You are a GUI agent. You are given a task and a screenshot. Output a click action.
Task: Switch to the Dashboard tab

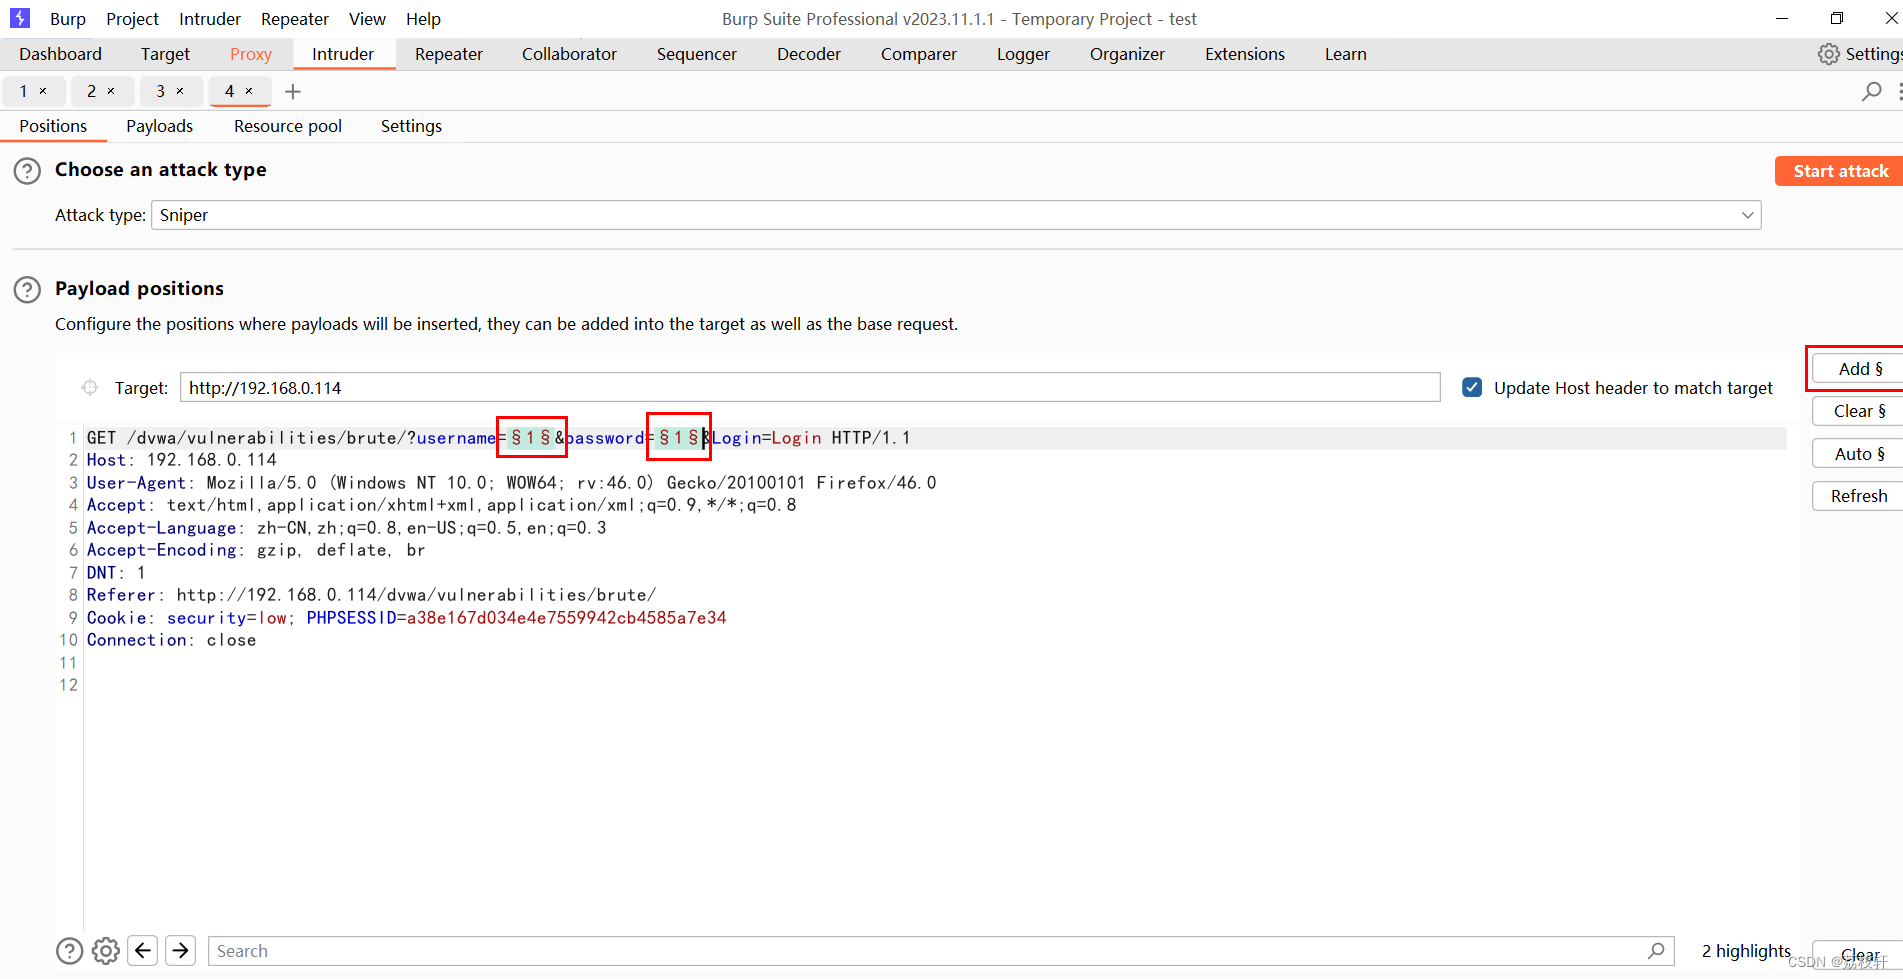click(60, 54)
